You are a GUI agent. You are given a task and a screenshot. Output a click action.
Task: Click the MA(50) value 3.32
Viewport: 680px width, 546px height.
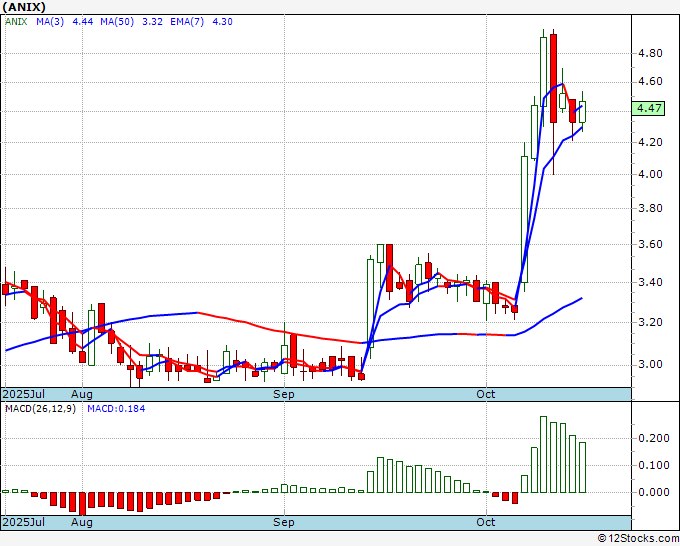(152, 22)
